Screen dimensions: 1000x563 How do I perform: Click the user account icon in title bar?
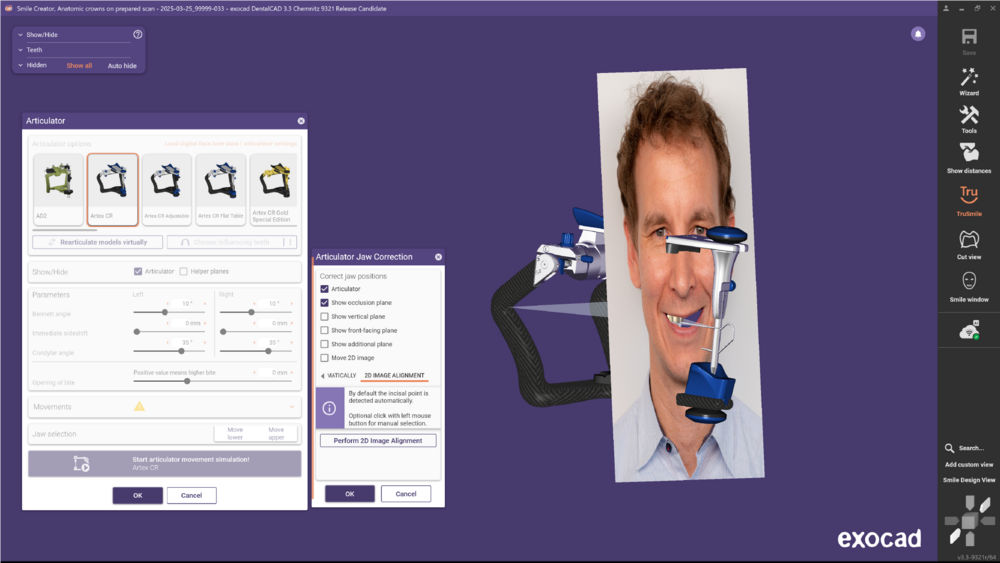pyautogui.click(x=946, y=8)
